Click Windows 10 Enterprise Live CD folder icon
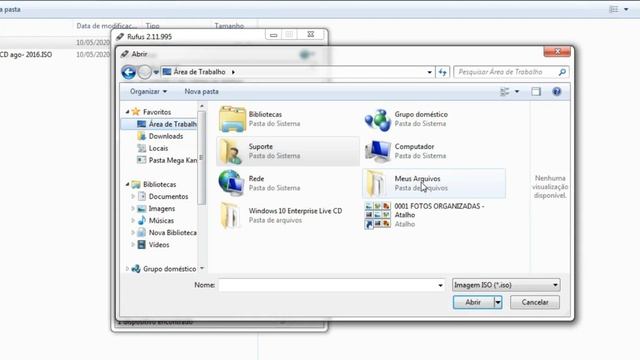The image size is (640, 360). click(231, 215)
